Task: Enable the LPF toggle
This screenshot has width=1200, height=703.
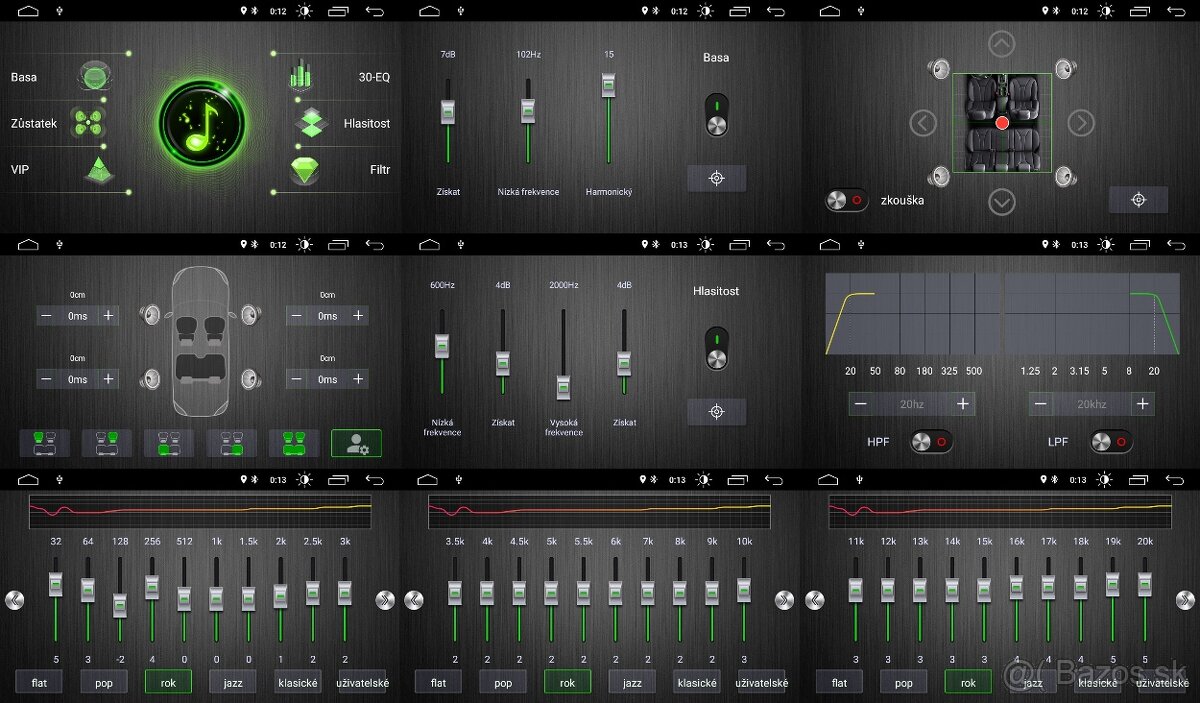Action: 1111,442
